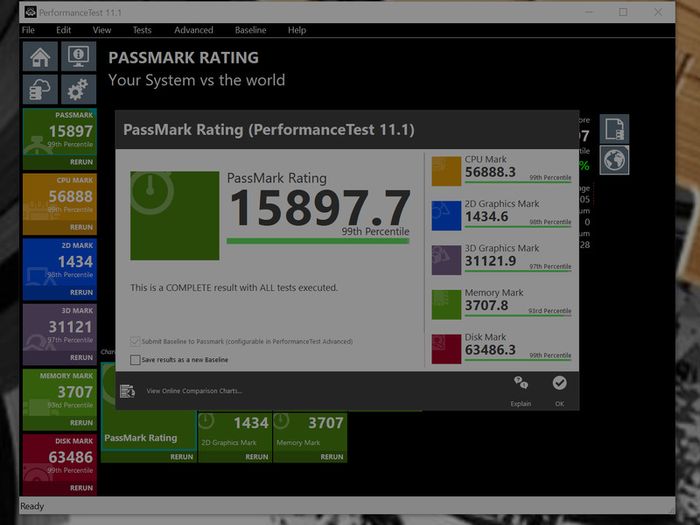
Task: Click RERUN under bottom 2D Graphics Mark tile
Action: click(257, 457)
